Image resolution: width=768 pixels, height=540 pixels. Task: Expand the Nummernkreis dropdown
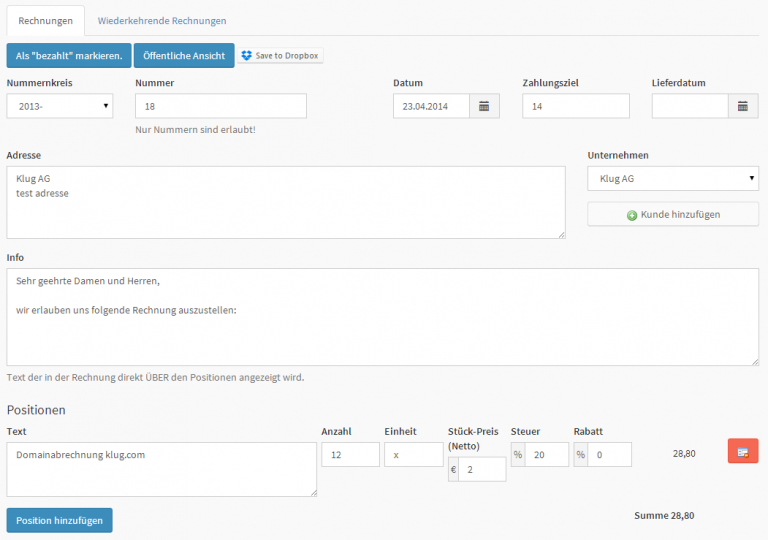click(x=60, y=106)
